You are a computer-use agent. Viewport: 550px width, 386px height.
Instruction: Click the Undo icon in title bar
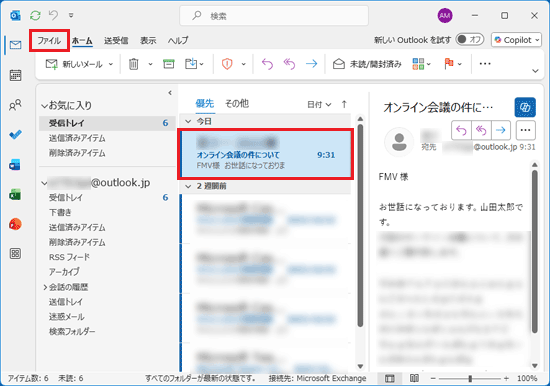(54, 15)
